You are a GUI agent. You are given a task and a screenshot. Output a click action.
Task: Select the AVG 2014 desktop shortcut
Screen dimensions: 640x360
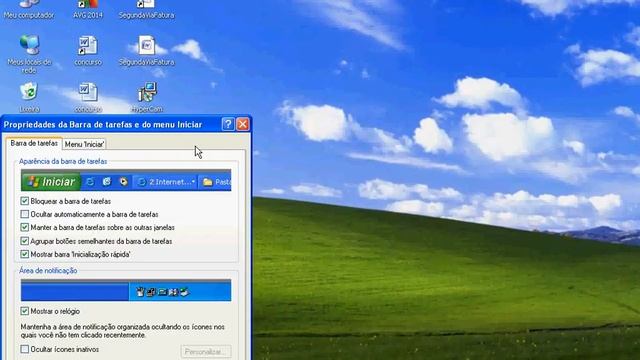88,9
